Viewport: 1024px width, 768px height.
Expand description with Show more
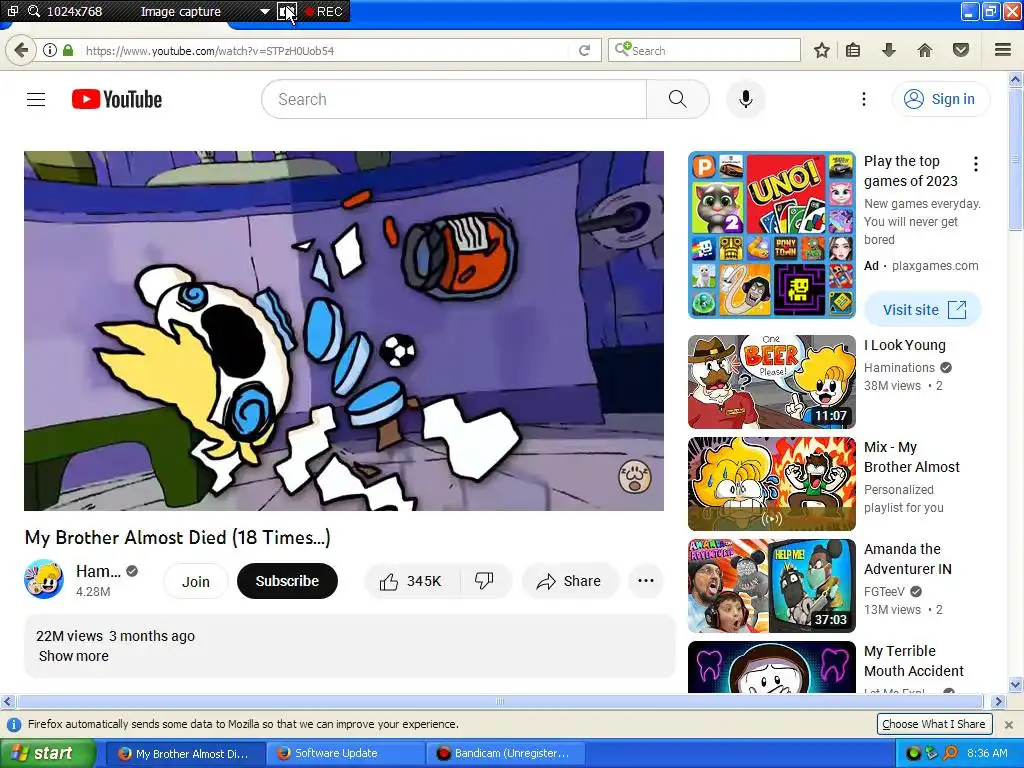click(x=74, y=656)
